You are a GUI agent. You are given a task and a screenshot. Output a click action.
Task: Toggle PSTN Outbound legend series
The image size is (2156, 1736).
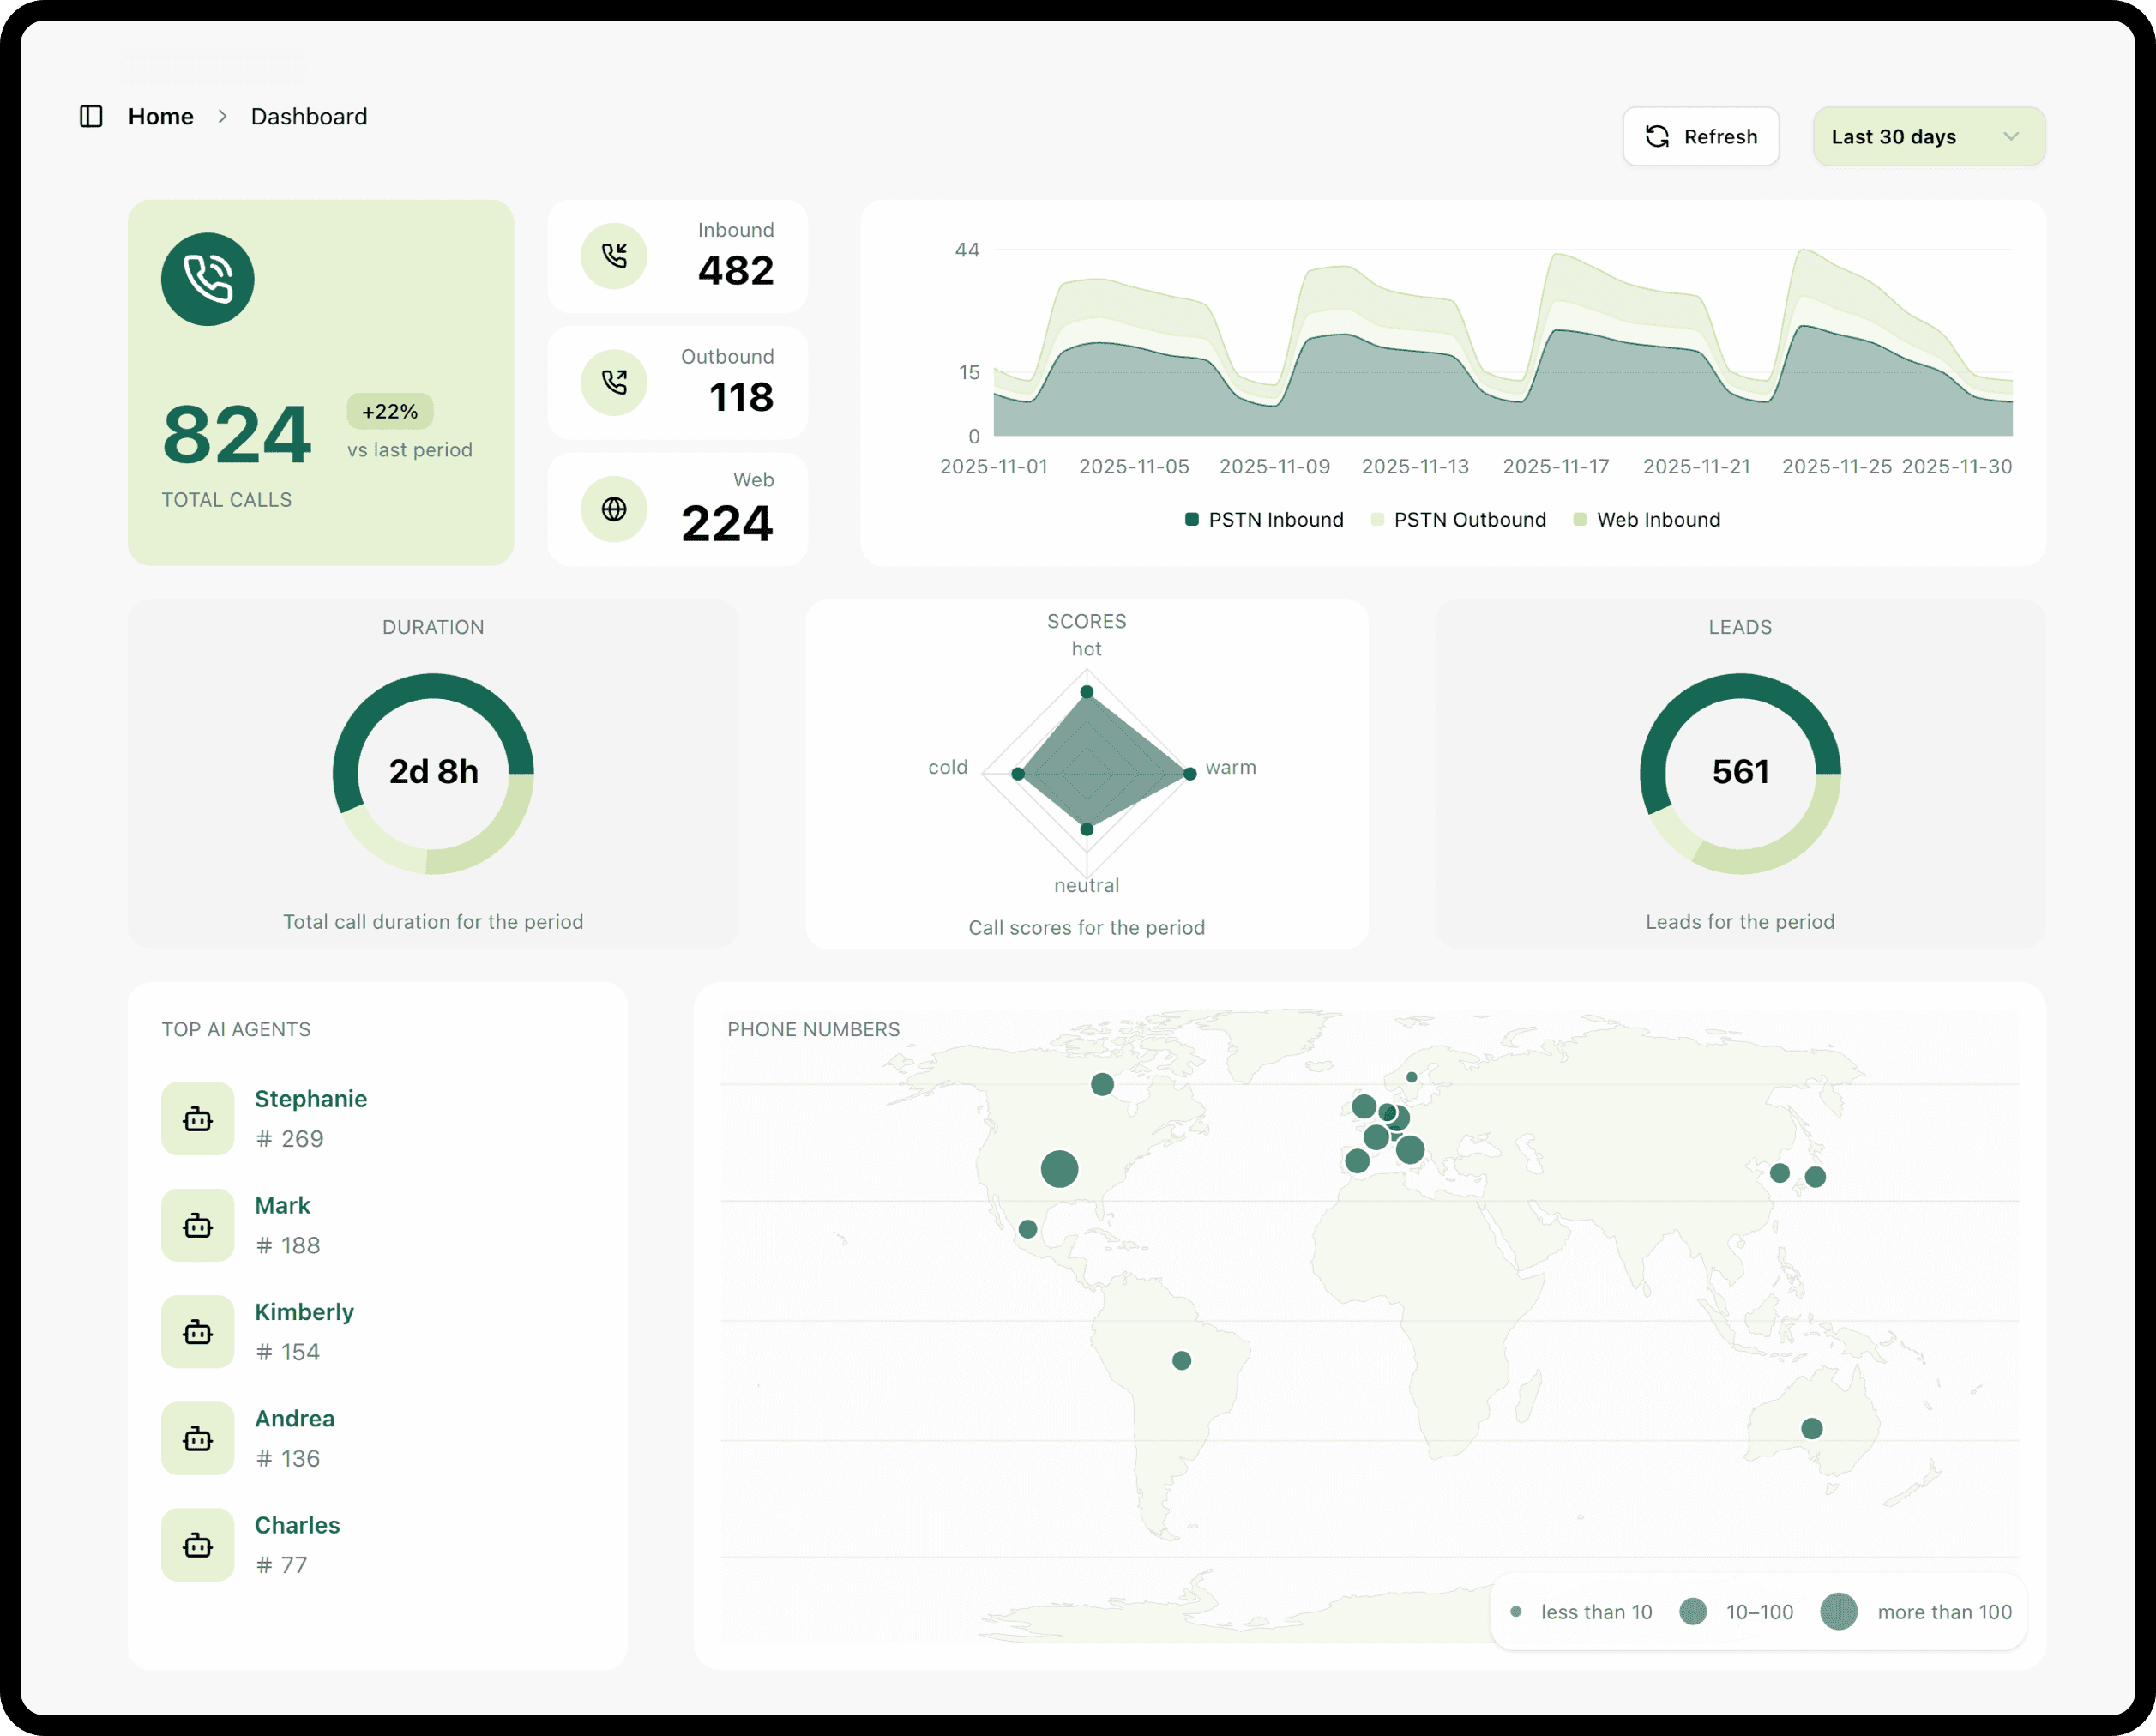(x=1458, y=520)
